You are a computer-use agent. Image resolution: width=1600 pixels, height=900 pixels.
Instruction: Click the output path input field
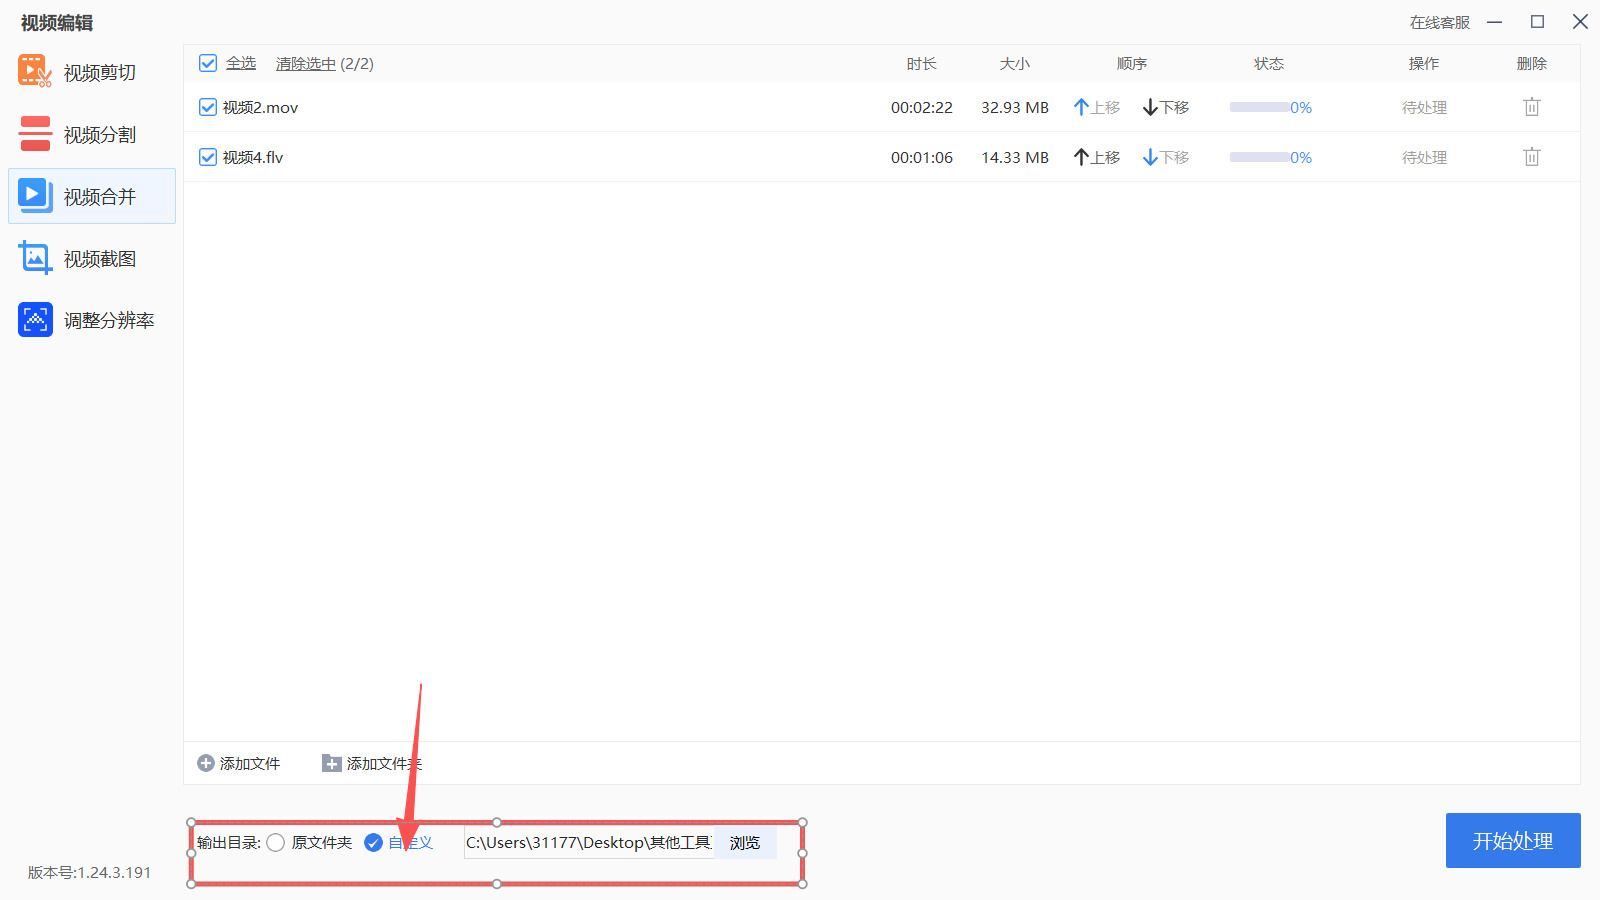coord(589,843)
